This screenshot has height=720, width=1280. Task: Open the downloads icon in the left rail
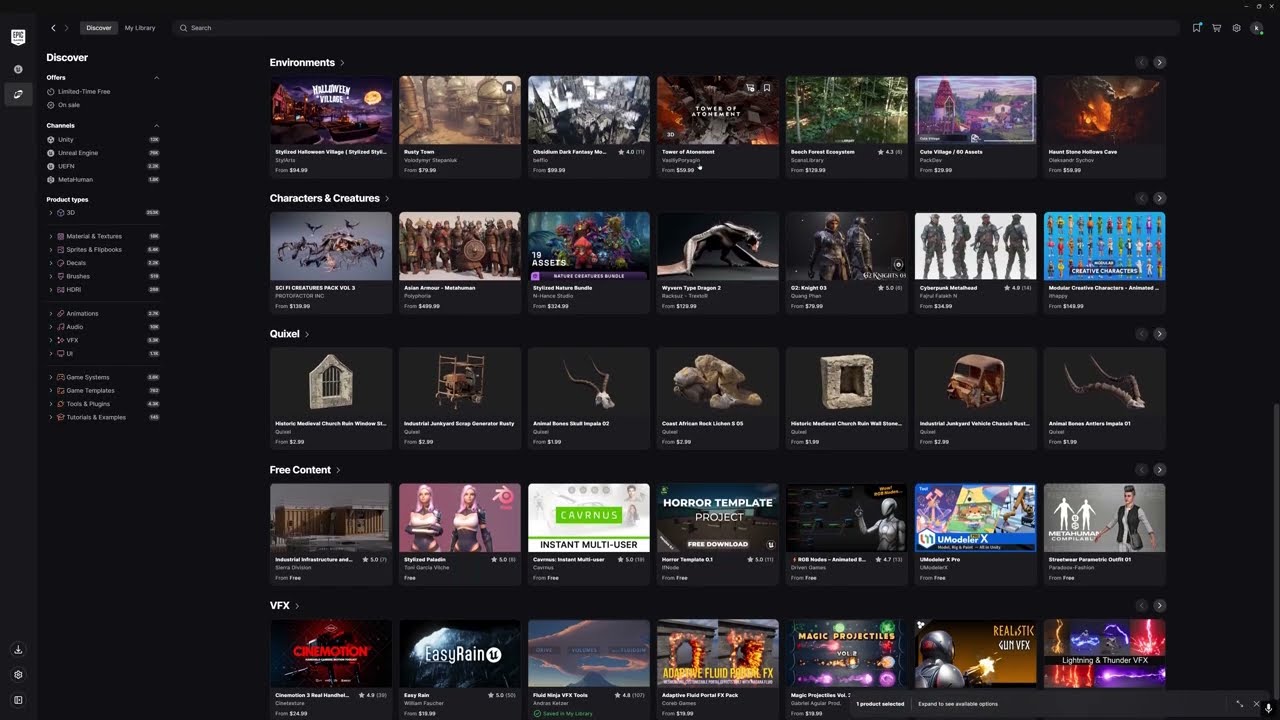(18, 650)
